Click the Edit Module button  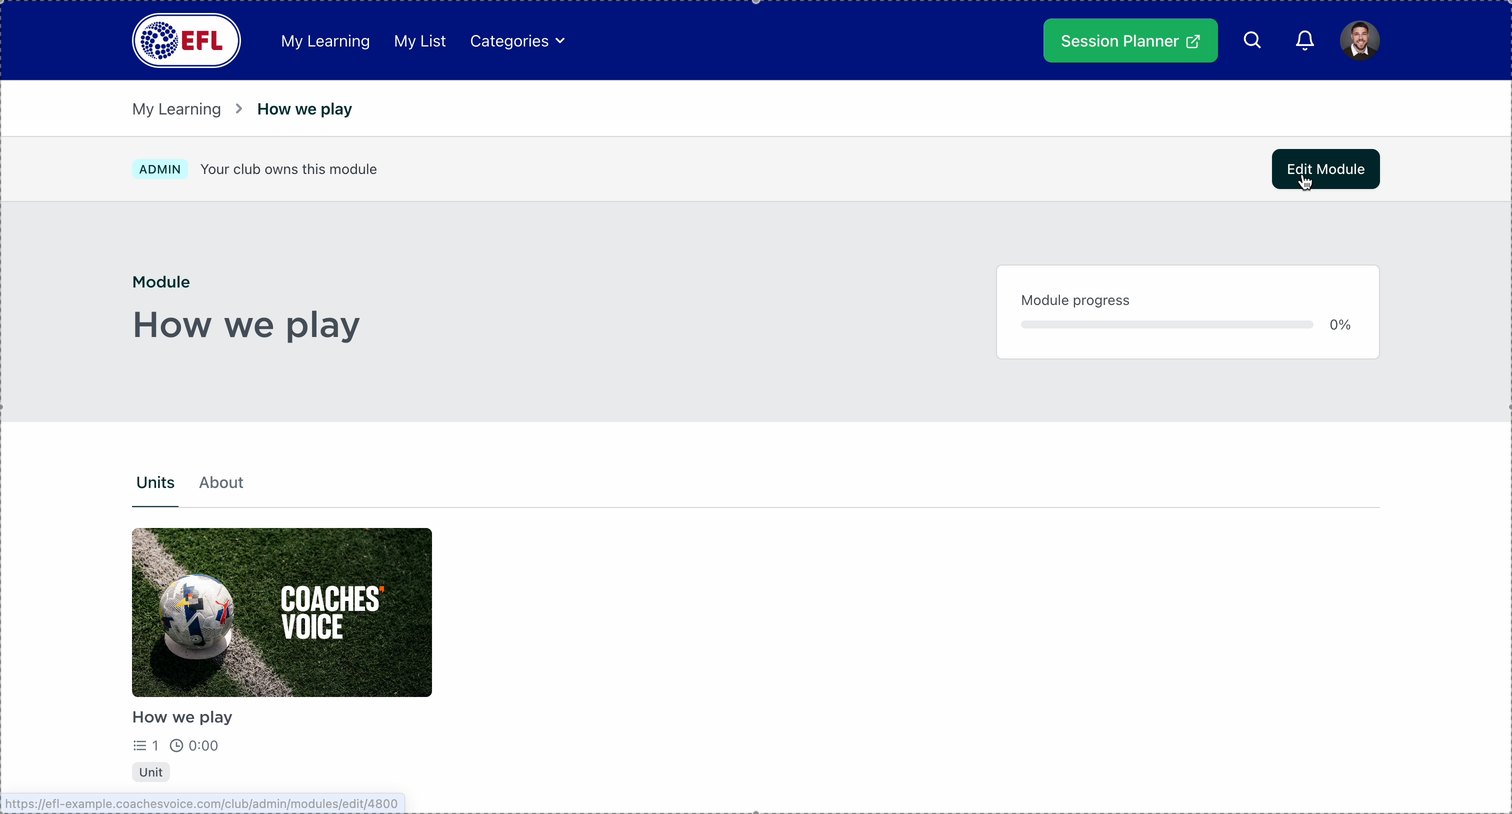[x=1325, y=169]
